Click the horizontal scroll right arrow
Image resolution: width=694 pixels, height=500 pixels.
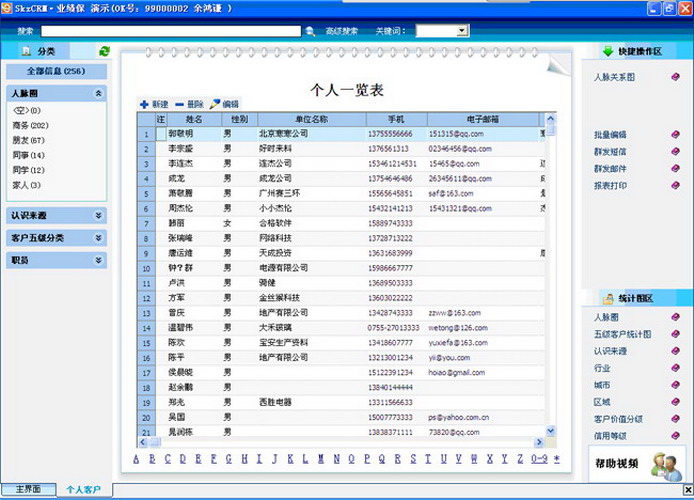[539, 442]
